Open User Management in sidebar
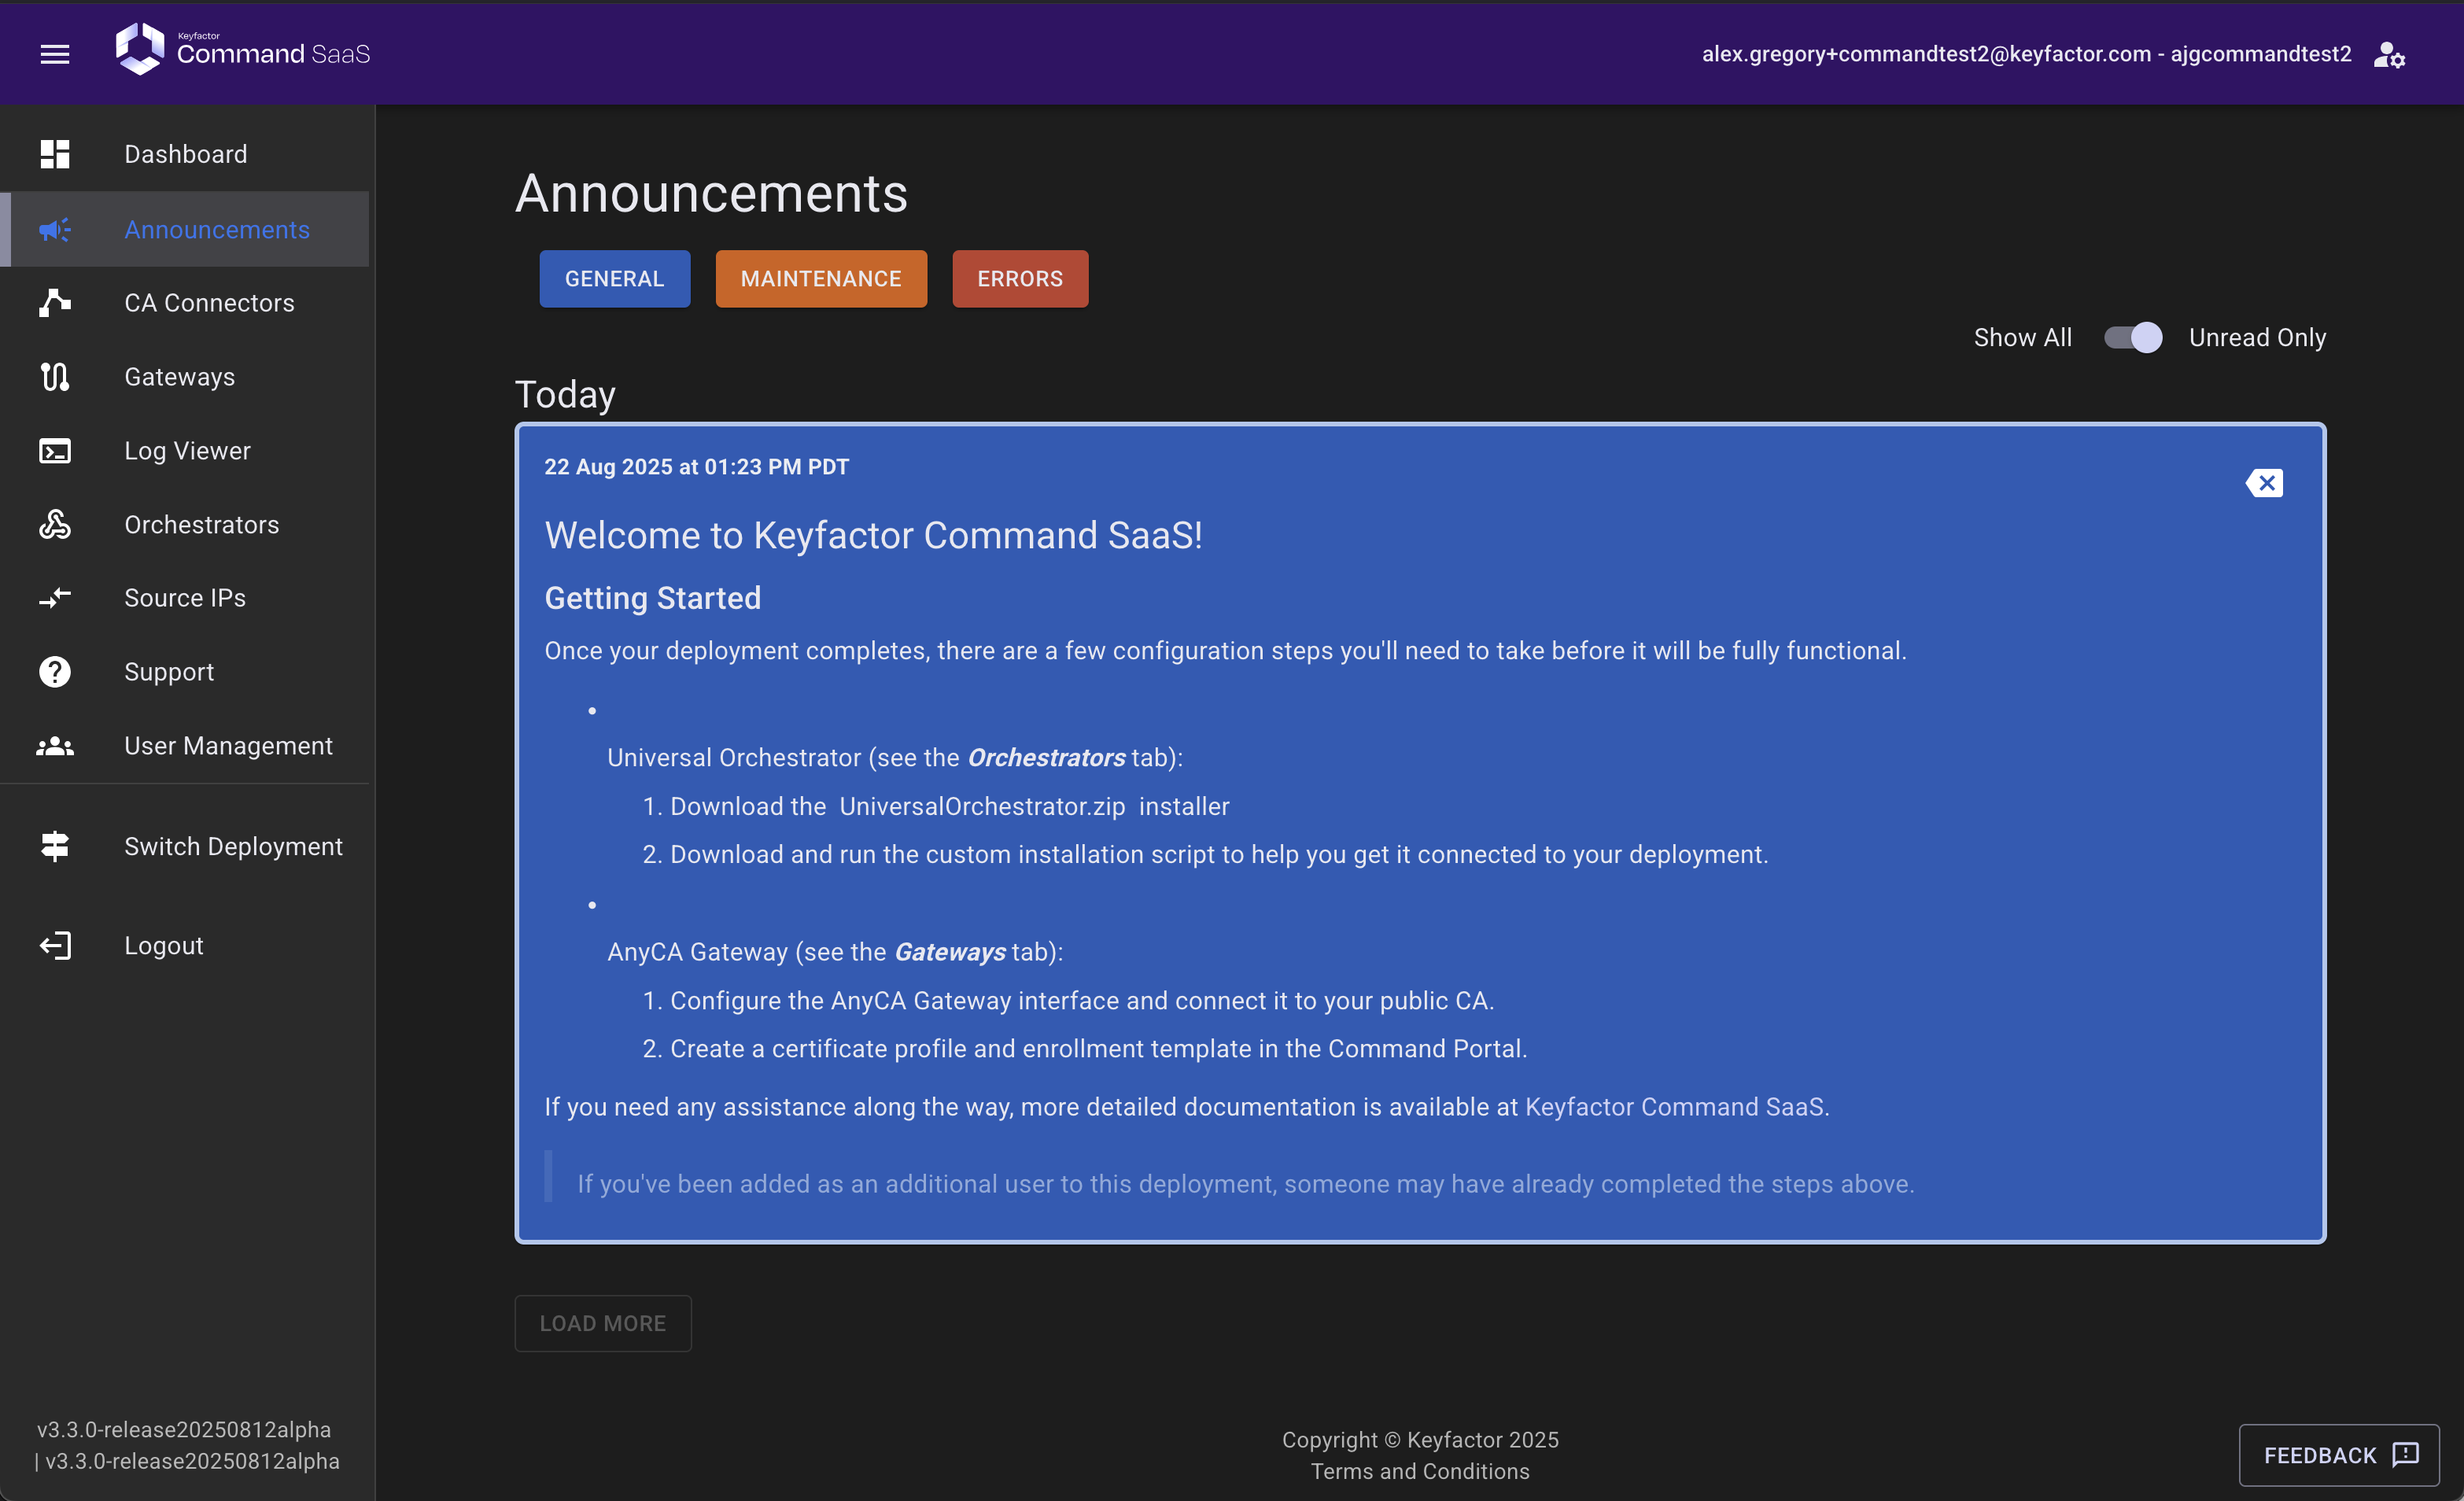2464x1501 pixels. pos(228,746)
